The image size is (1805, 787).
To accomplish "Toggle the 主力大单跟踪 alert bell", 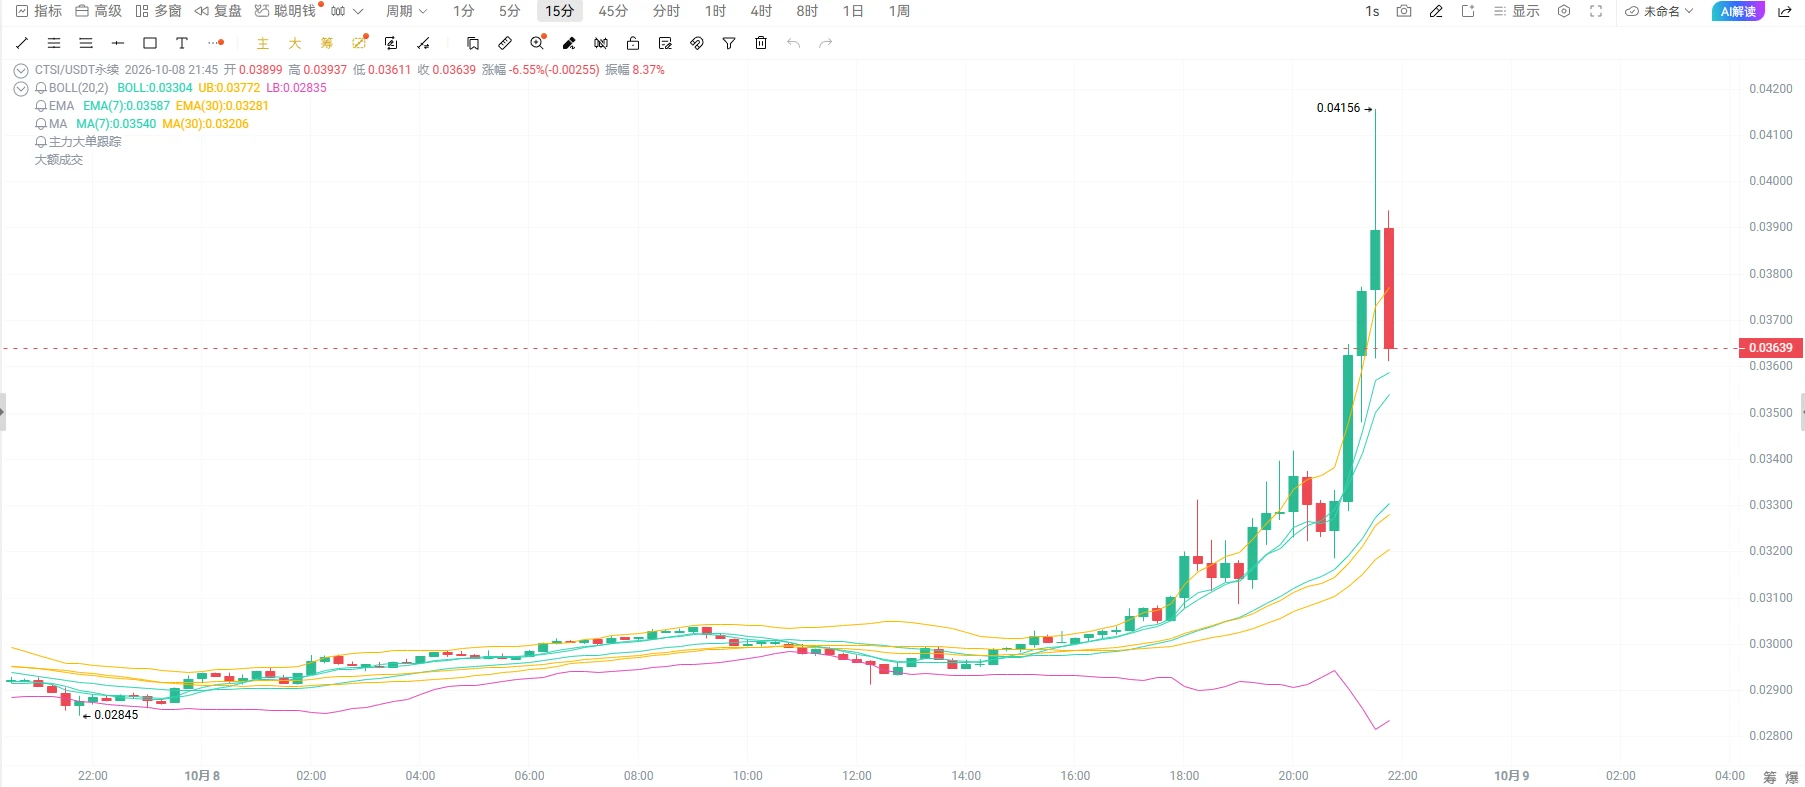I will click(41, 142).
